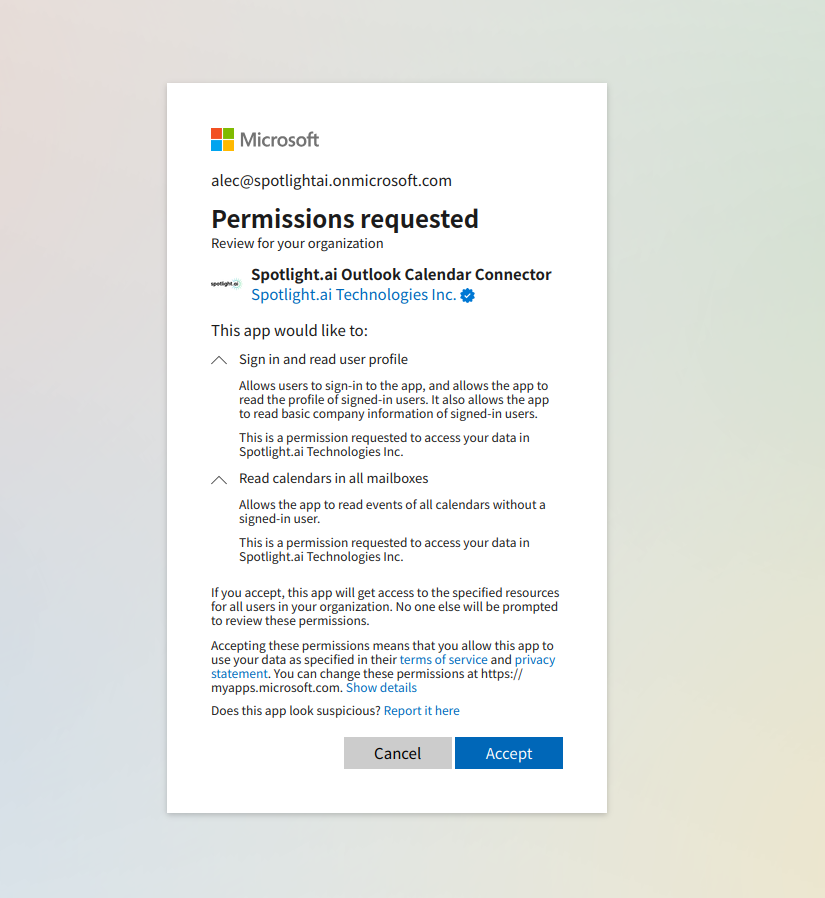Collapse the Sign in and read user profile chevron

[219, 360]
